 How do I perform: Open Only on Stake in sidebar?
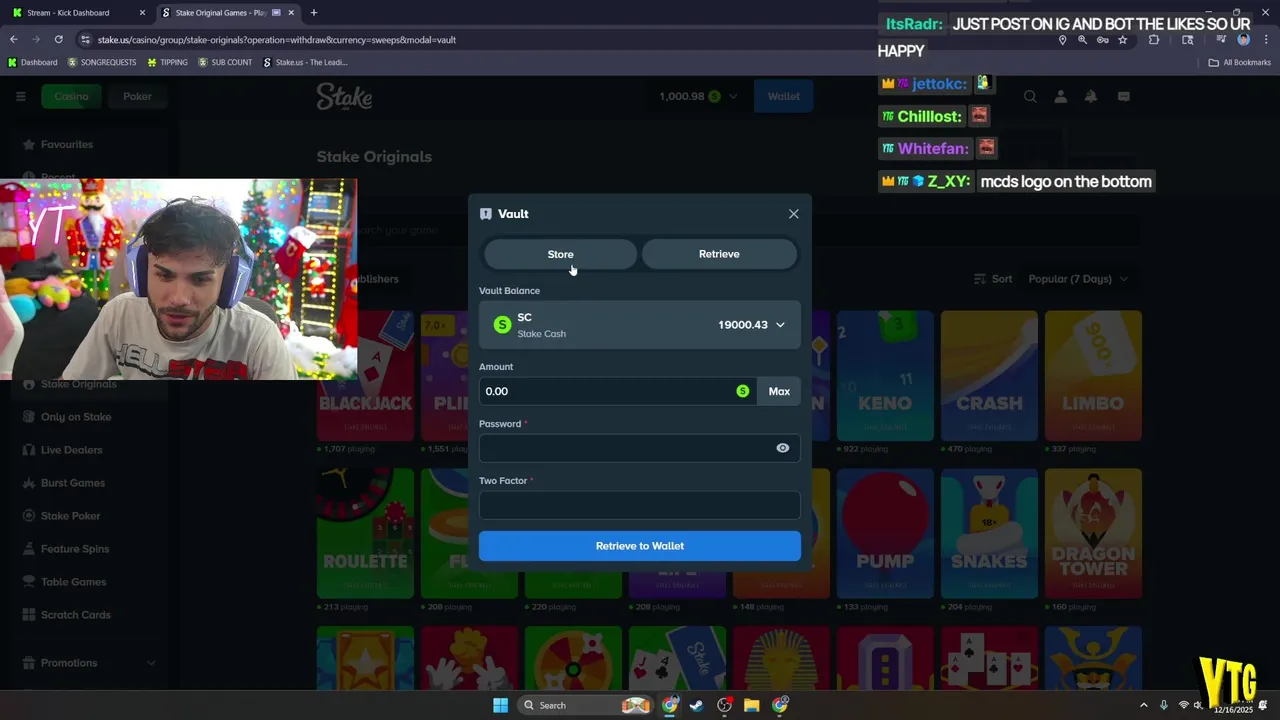[75, 417]
